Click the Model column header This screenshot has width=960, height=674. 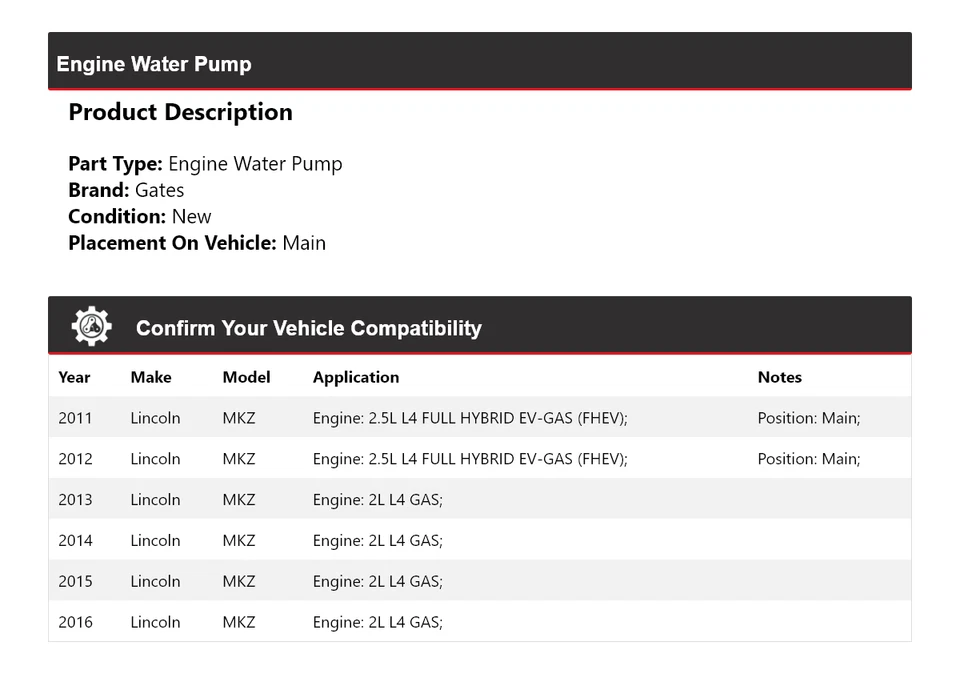(x=246, y=377)
